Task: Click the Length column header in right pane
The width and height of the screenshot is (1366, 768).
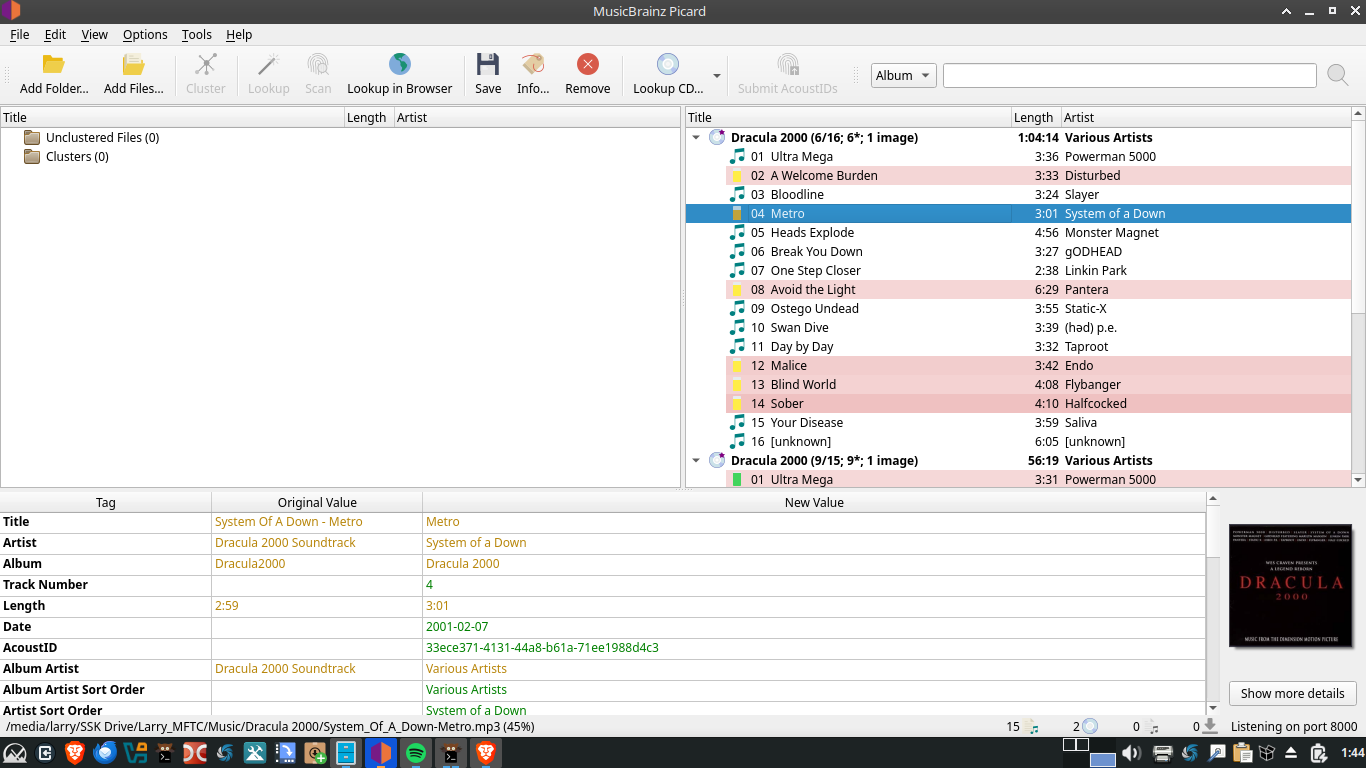Action: tap(1035, 117)
